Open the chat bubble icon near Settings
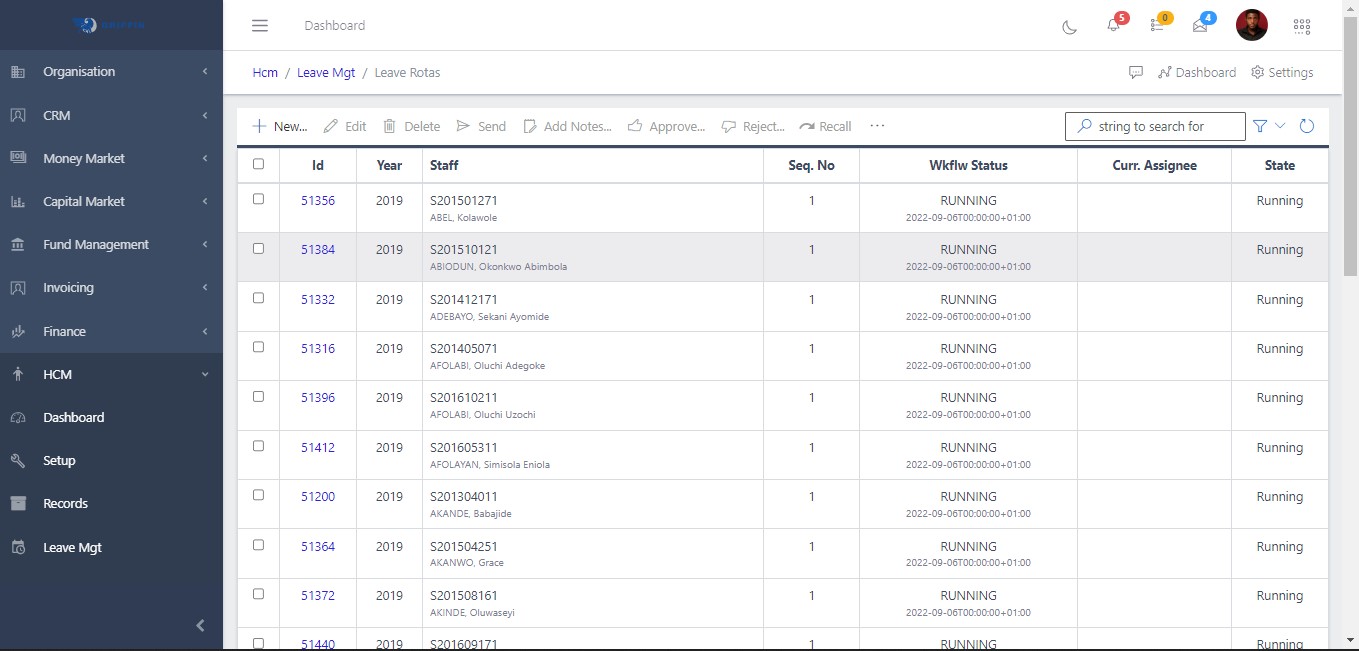This screenshot has width=1359, height=651. point(1136,72)
